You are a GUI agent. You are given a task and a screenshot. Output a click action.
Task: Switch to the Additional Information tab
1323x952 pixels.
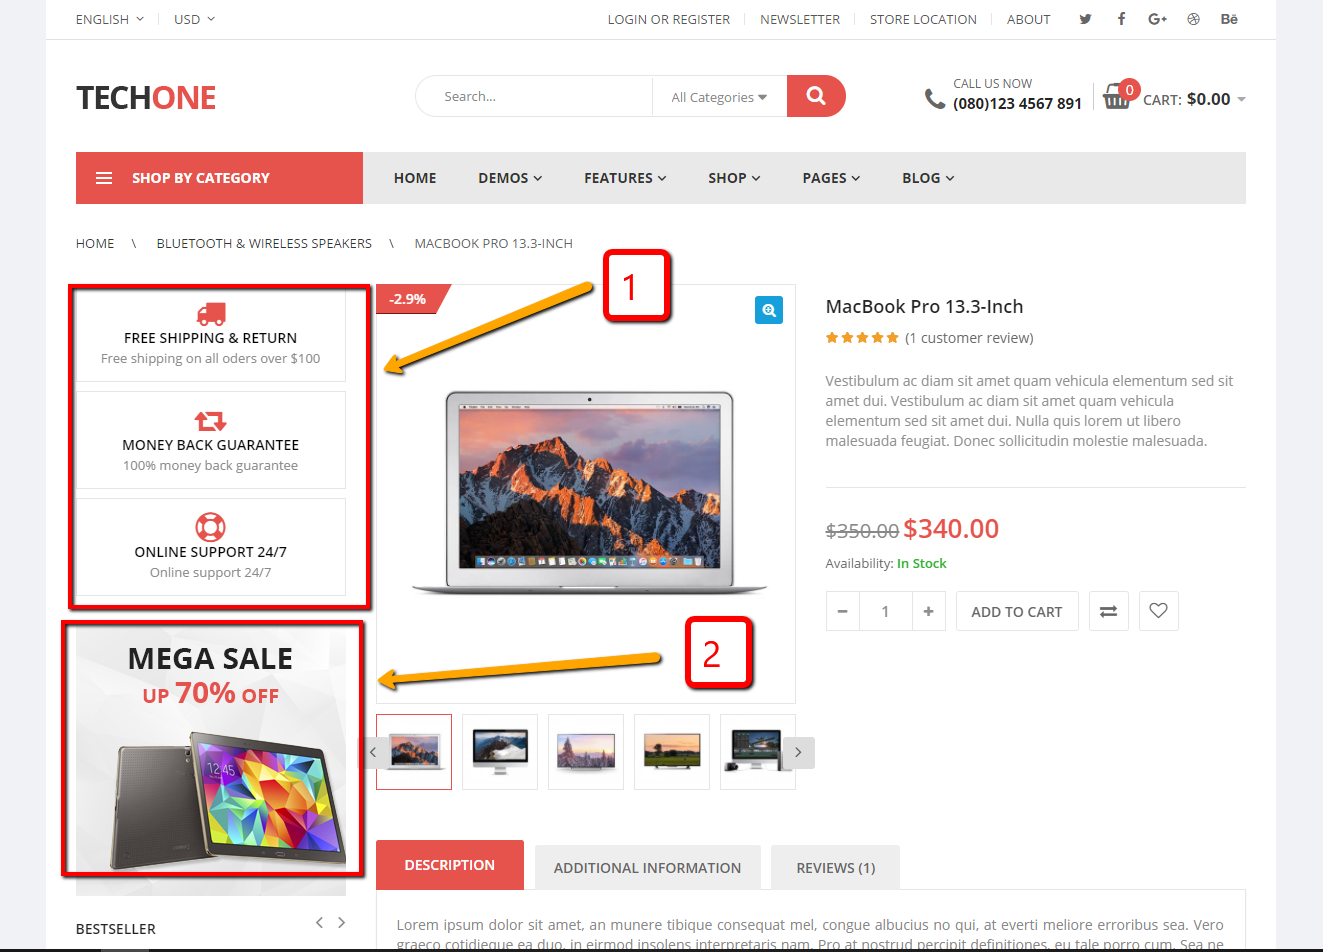pyautogui.click(x=648, y=868)
